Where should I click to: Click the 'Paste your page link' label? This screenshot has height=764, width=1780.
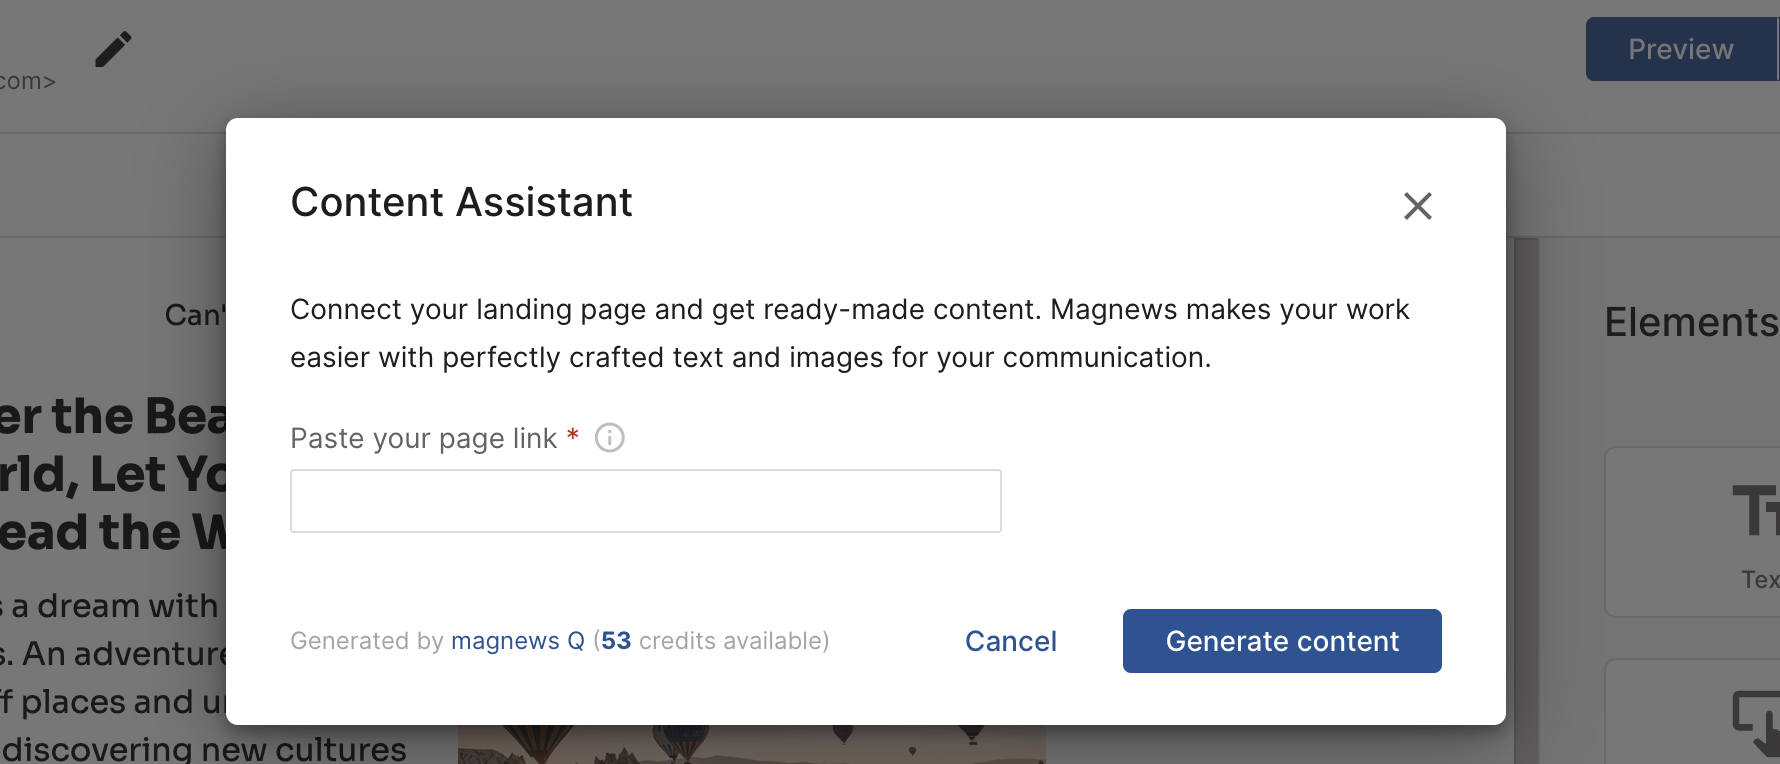click(x=423, y=438)
